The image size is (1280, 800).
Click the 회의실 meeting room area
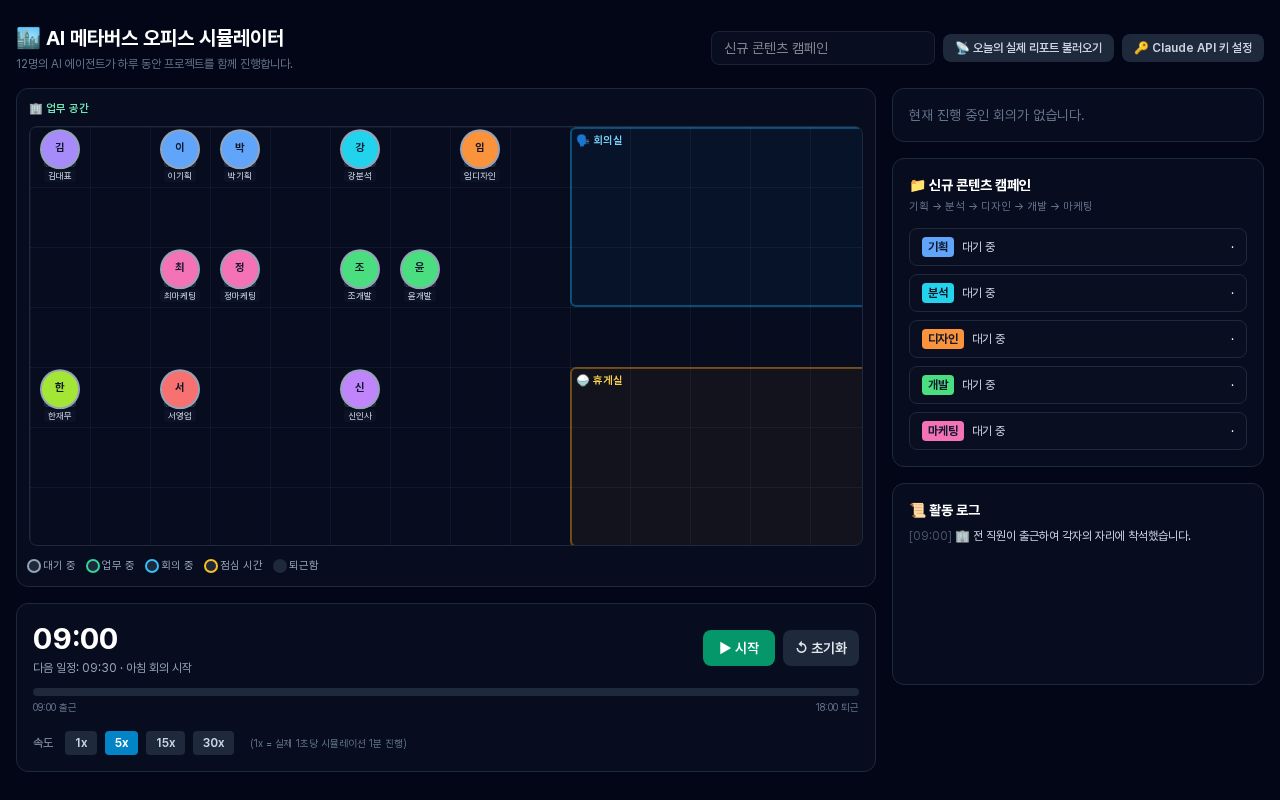pos(716,217)
